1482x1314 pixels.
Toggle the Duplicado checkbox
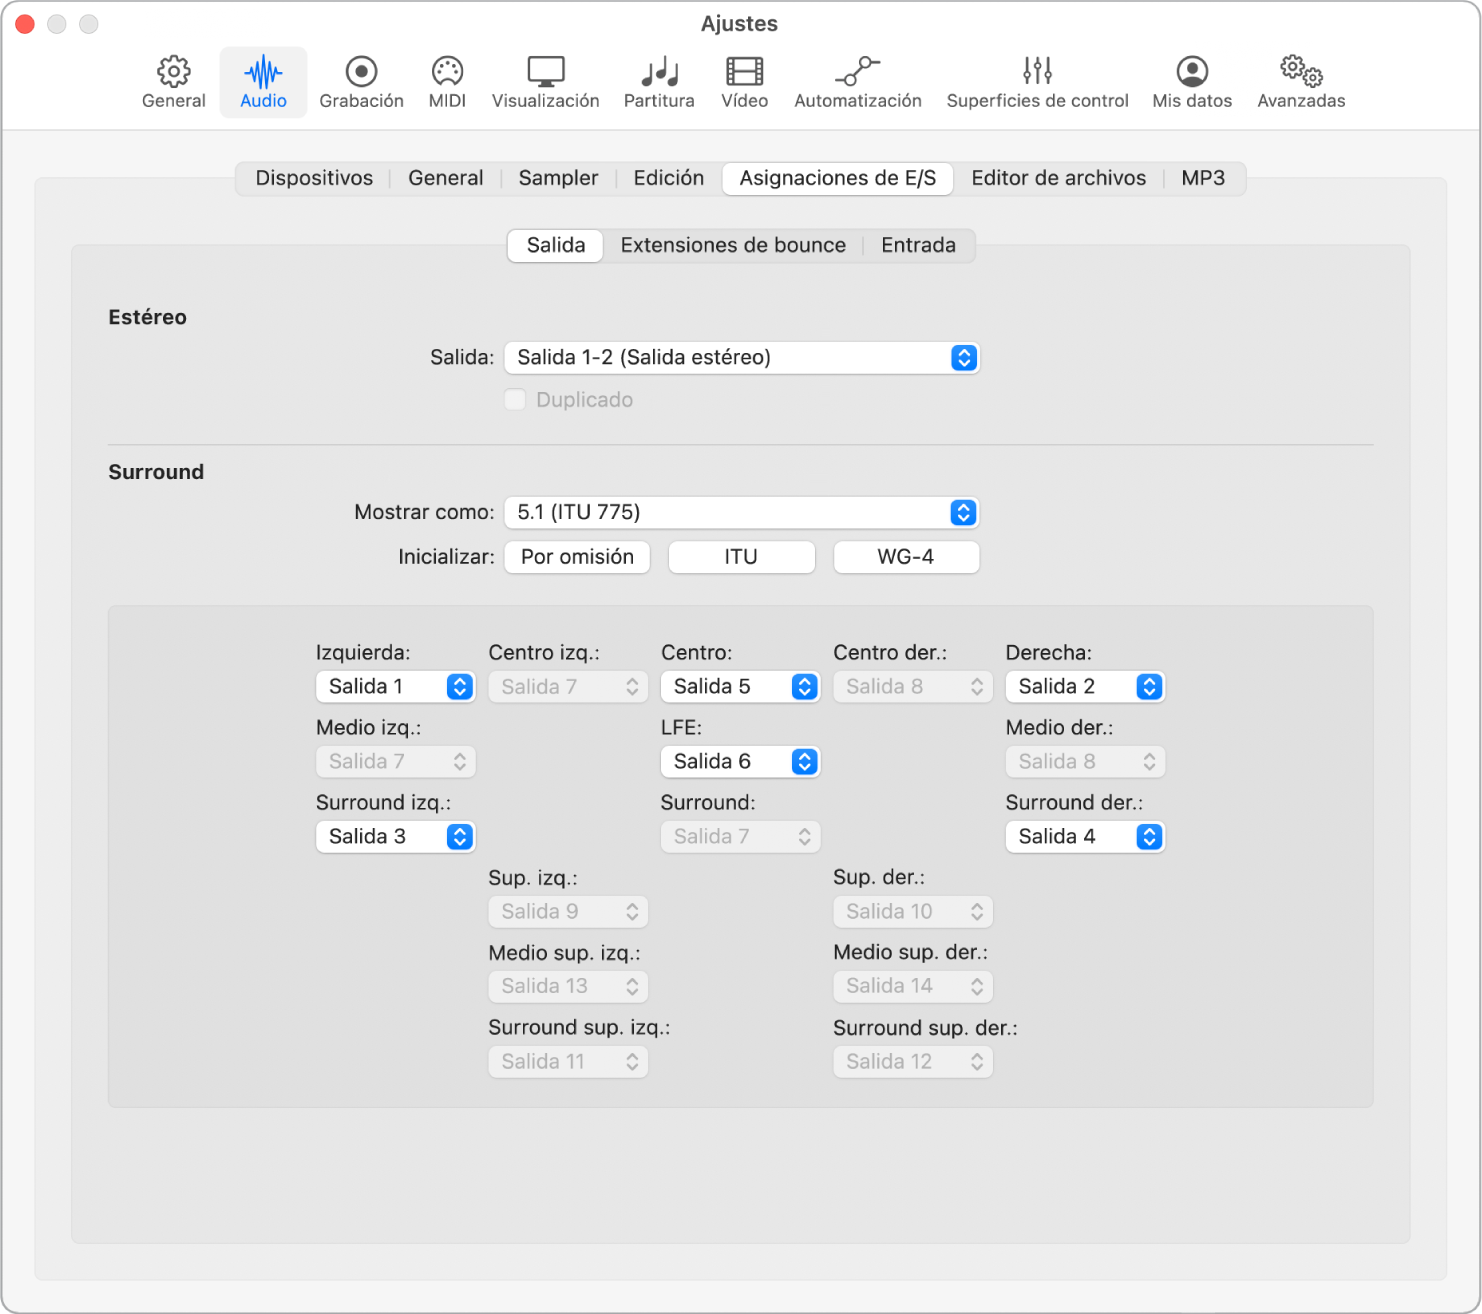tap(515, 400)
